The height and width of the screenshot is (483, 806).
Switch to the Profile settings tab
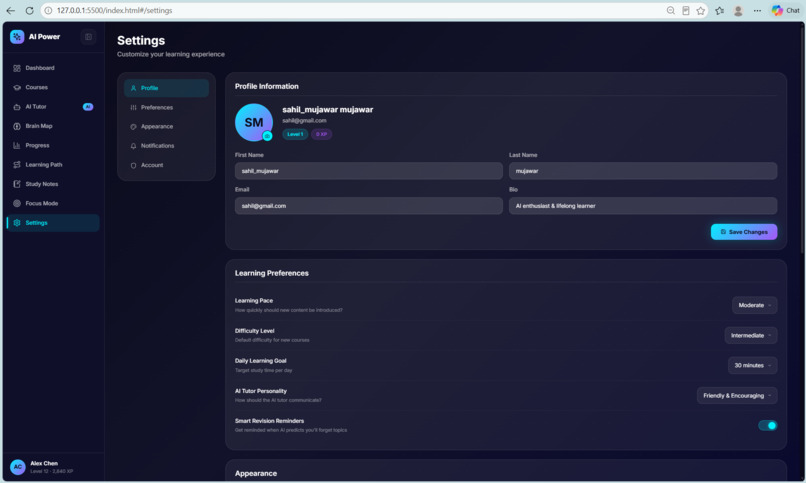[x=166, y=88]
